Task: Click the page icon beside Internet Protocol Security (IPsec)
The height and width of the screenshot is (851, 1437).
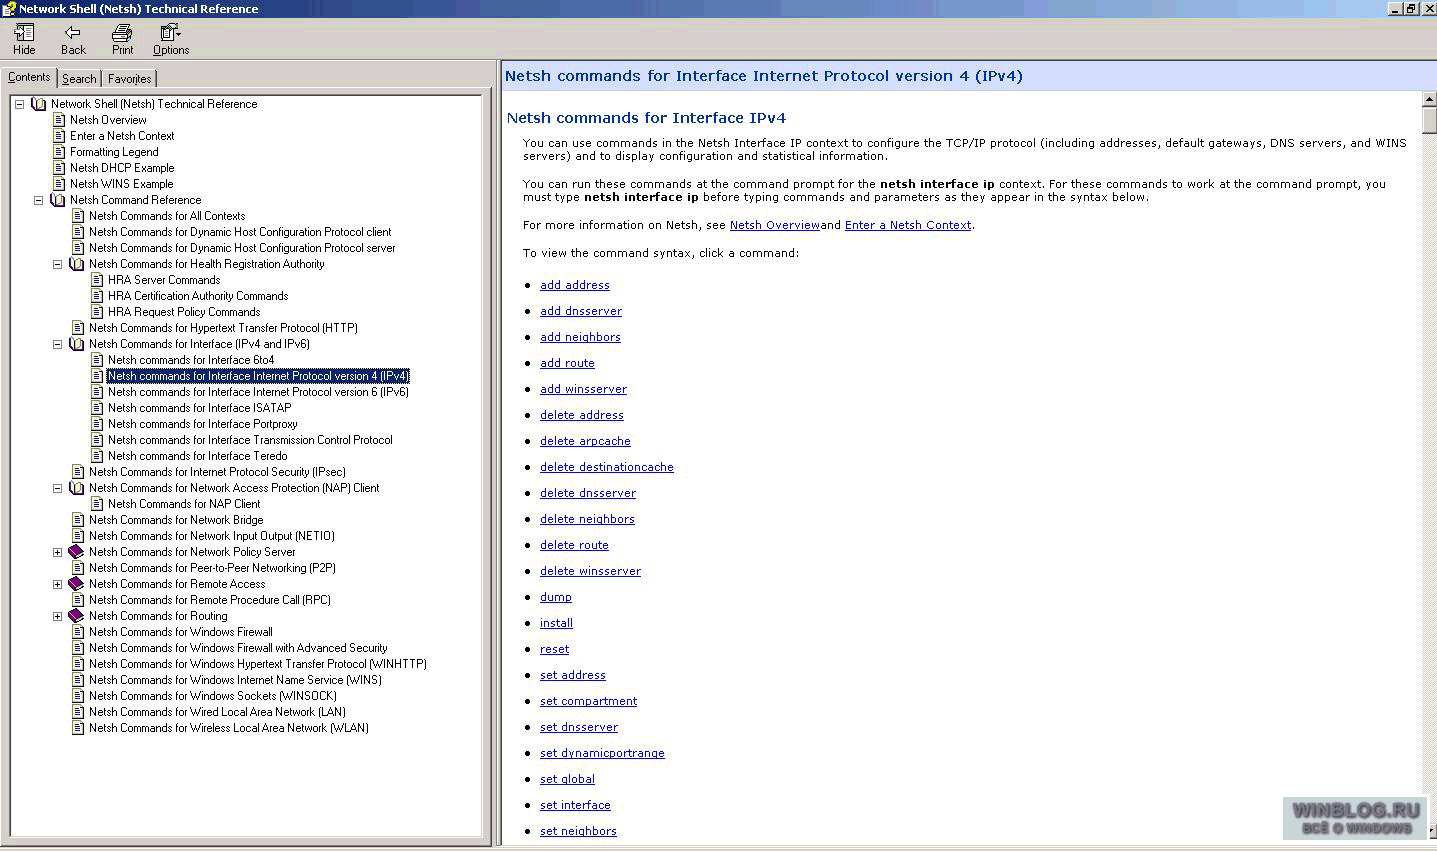Action: click(79, 472)
